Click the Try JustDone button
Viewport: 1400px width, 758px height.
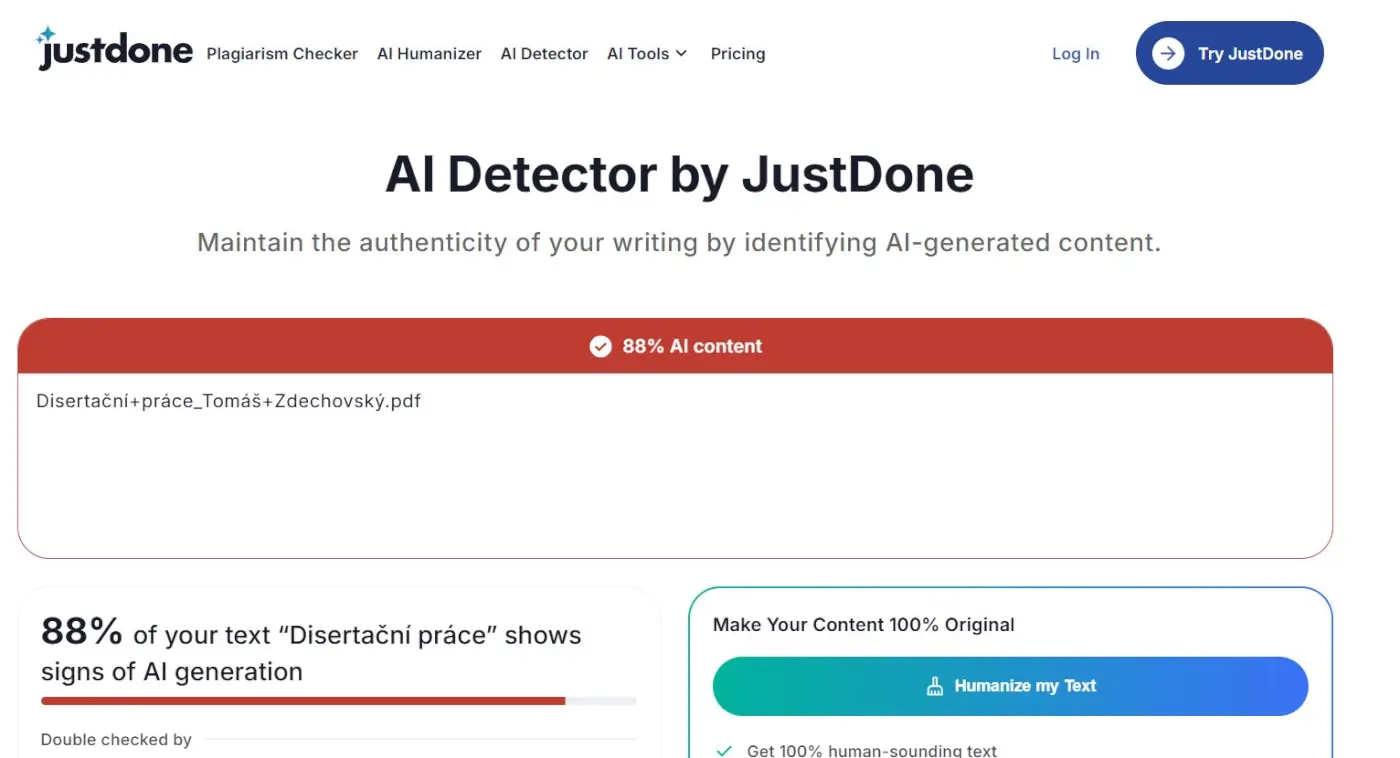1230,53
